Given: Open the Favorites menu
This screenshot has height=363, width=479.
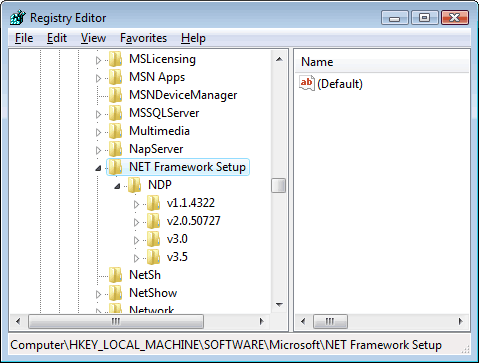Looking at the screenshot, I should click(143, 38).
